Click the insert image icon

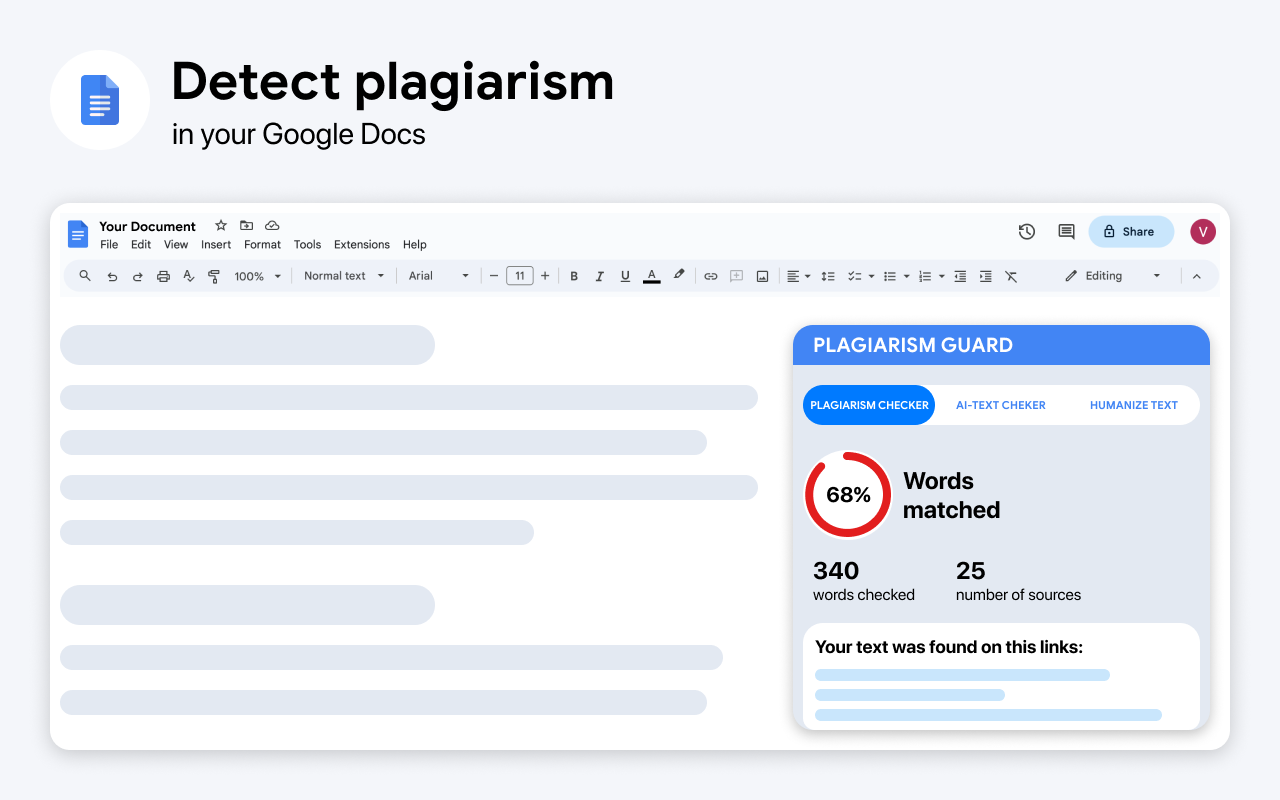(762, 276)
